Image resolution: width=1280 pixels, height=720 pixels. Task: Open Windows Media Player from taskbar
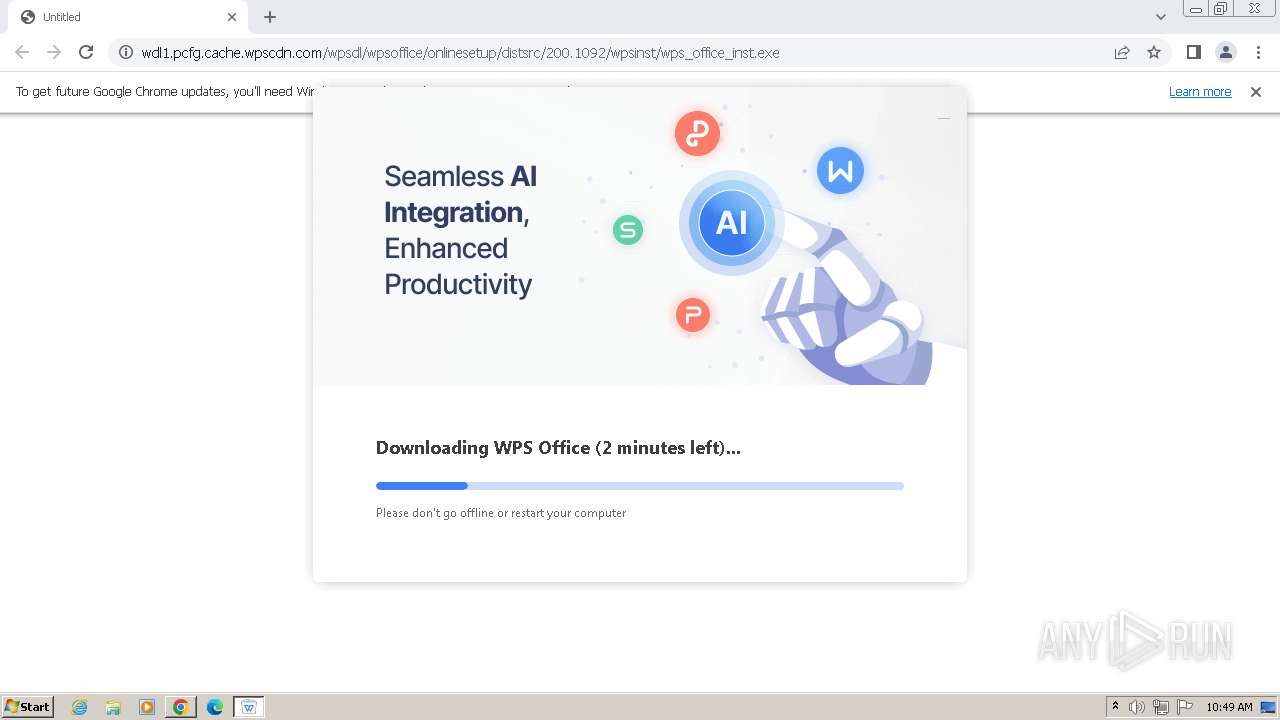click(147, 707)
